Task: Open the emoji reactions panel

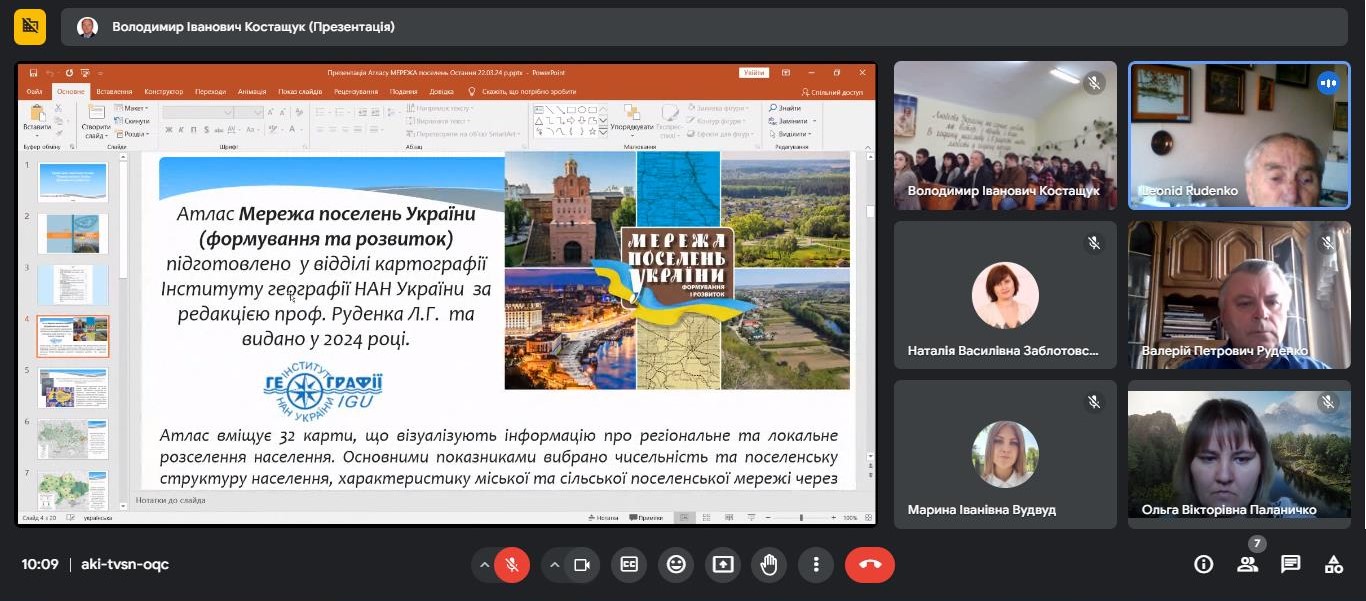Action: tap(676, 565)
